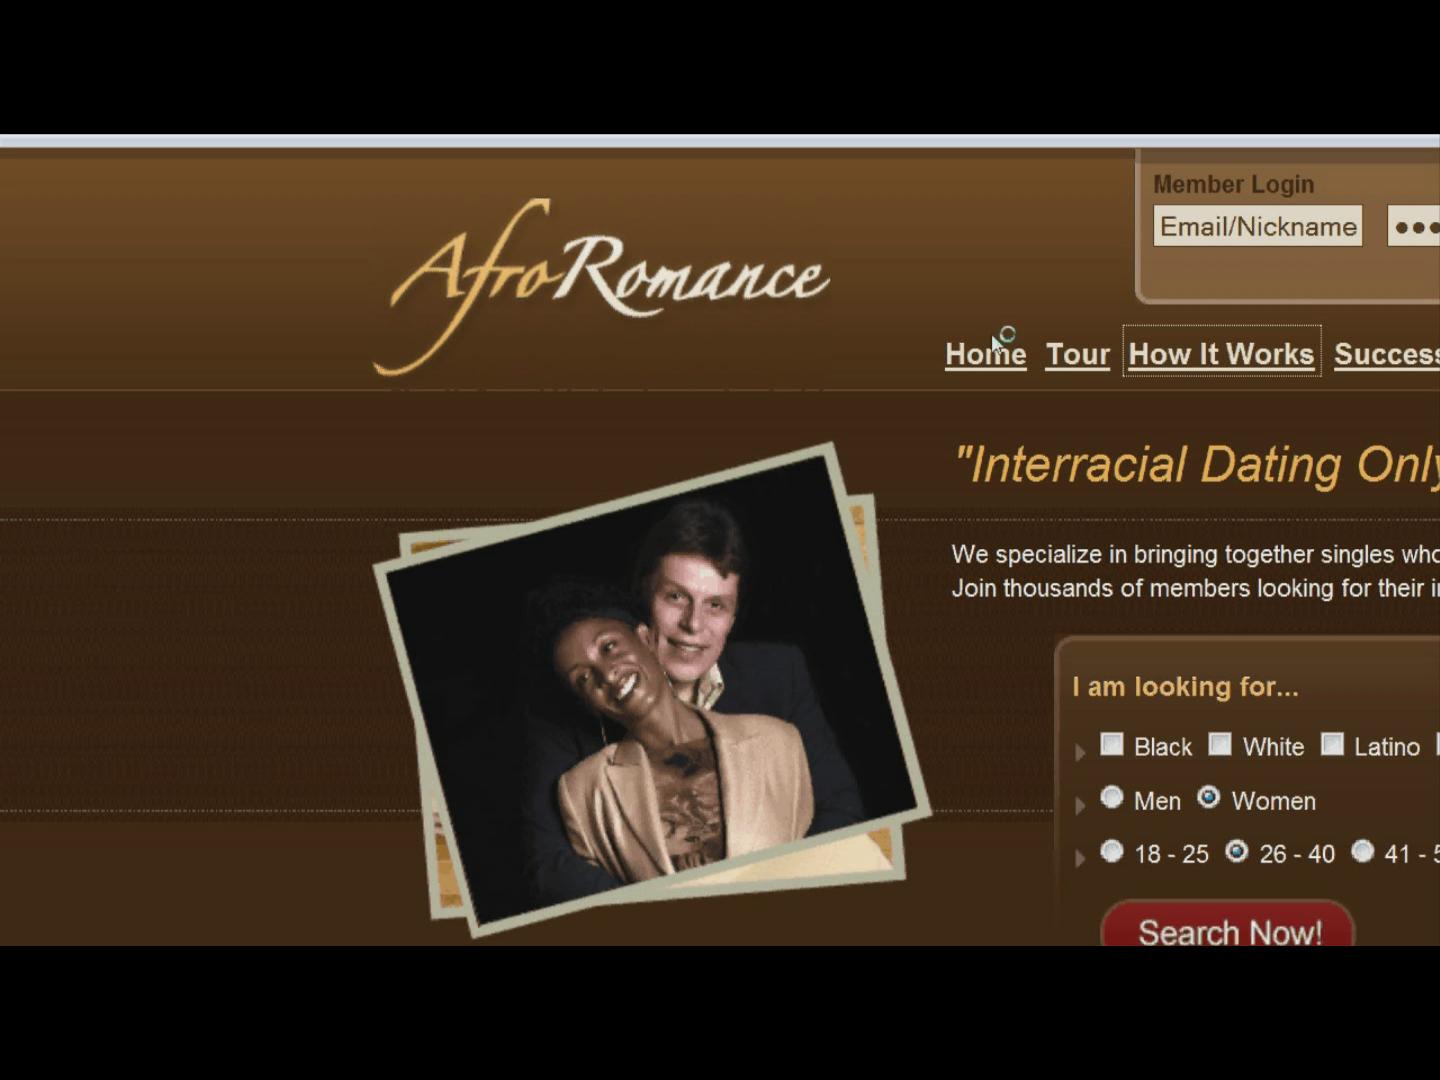Click the "We specialize in bringing together singles" text
Image resolution: width=1440 pixels, height=1080 pixels.
1195,554
